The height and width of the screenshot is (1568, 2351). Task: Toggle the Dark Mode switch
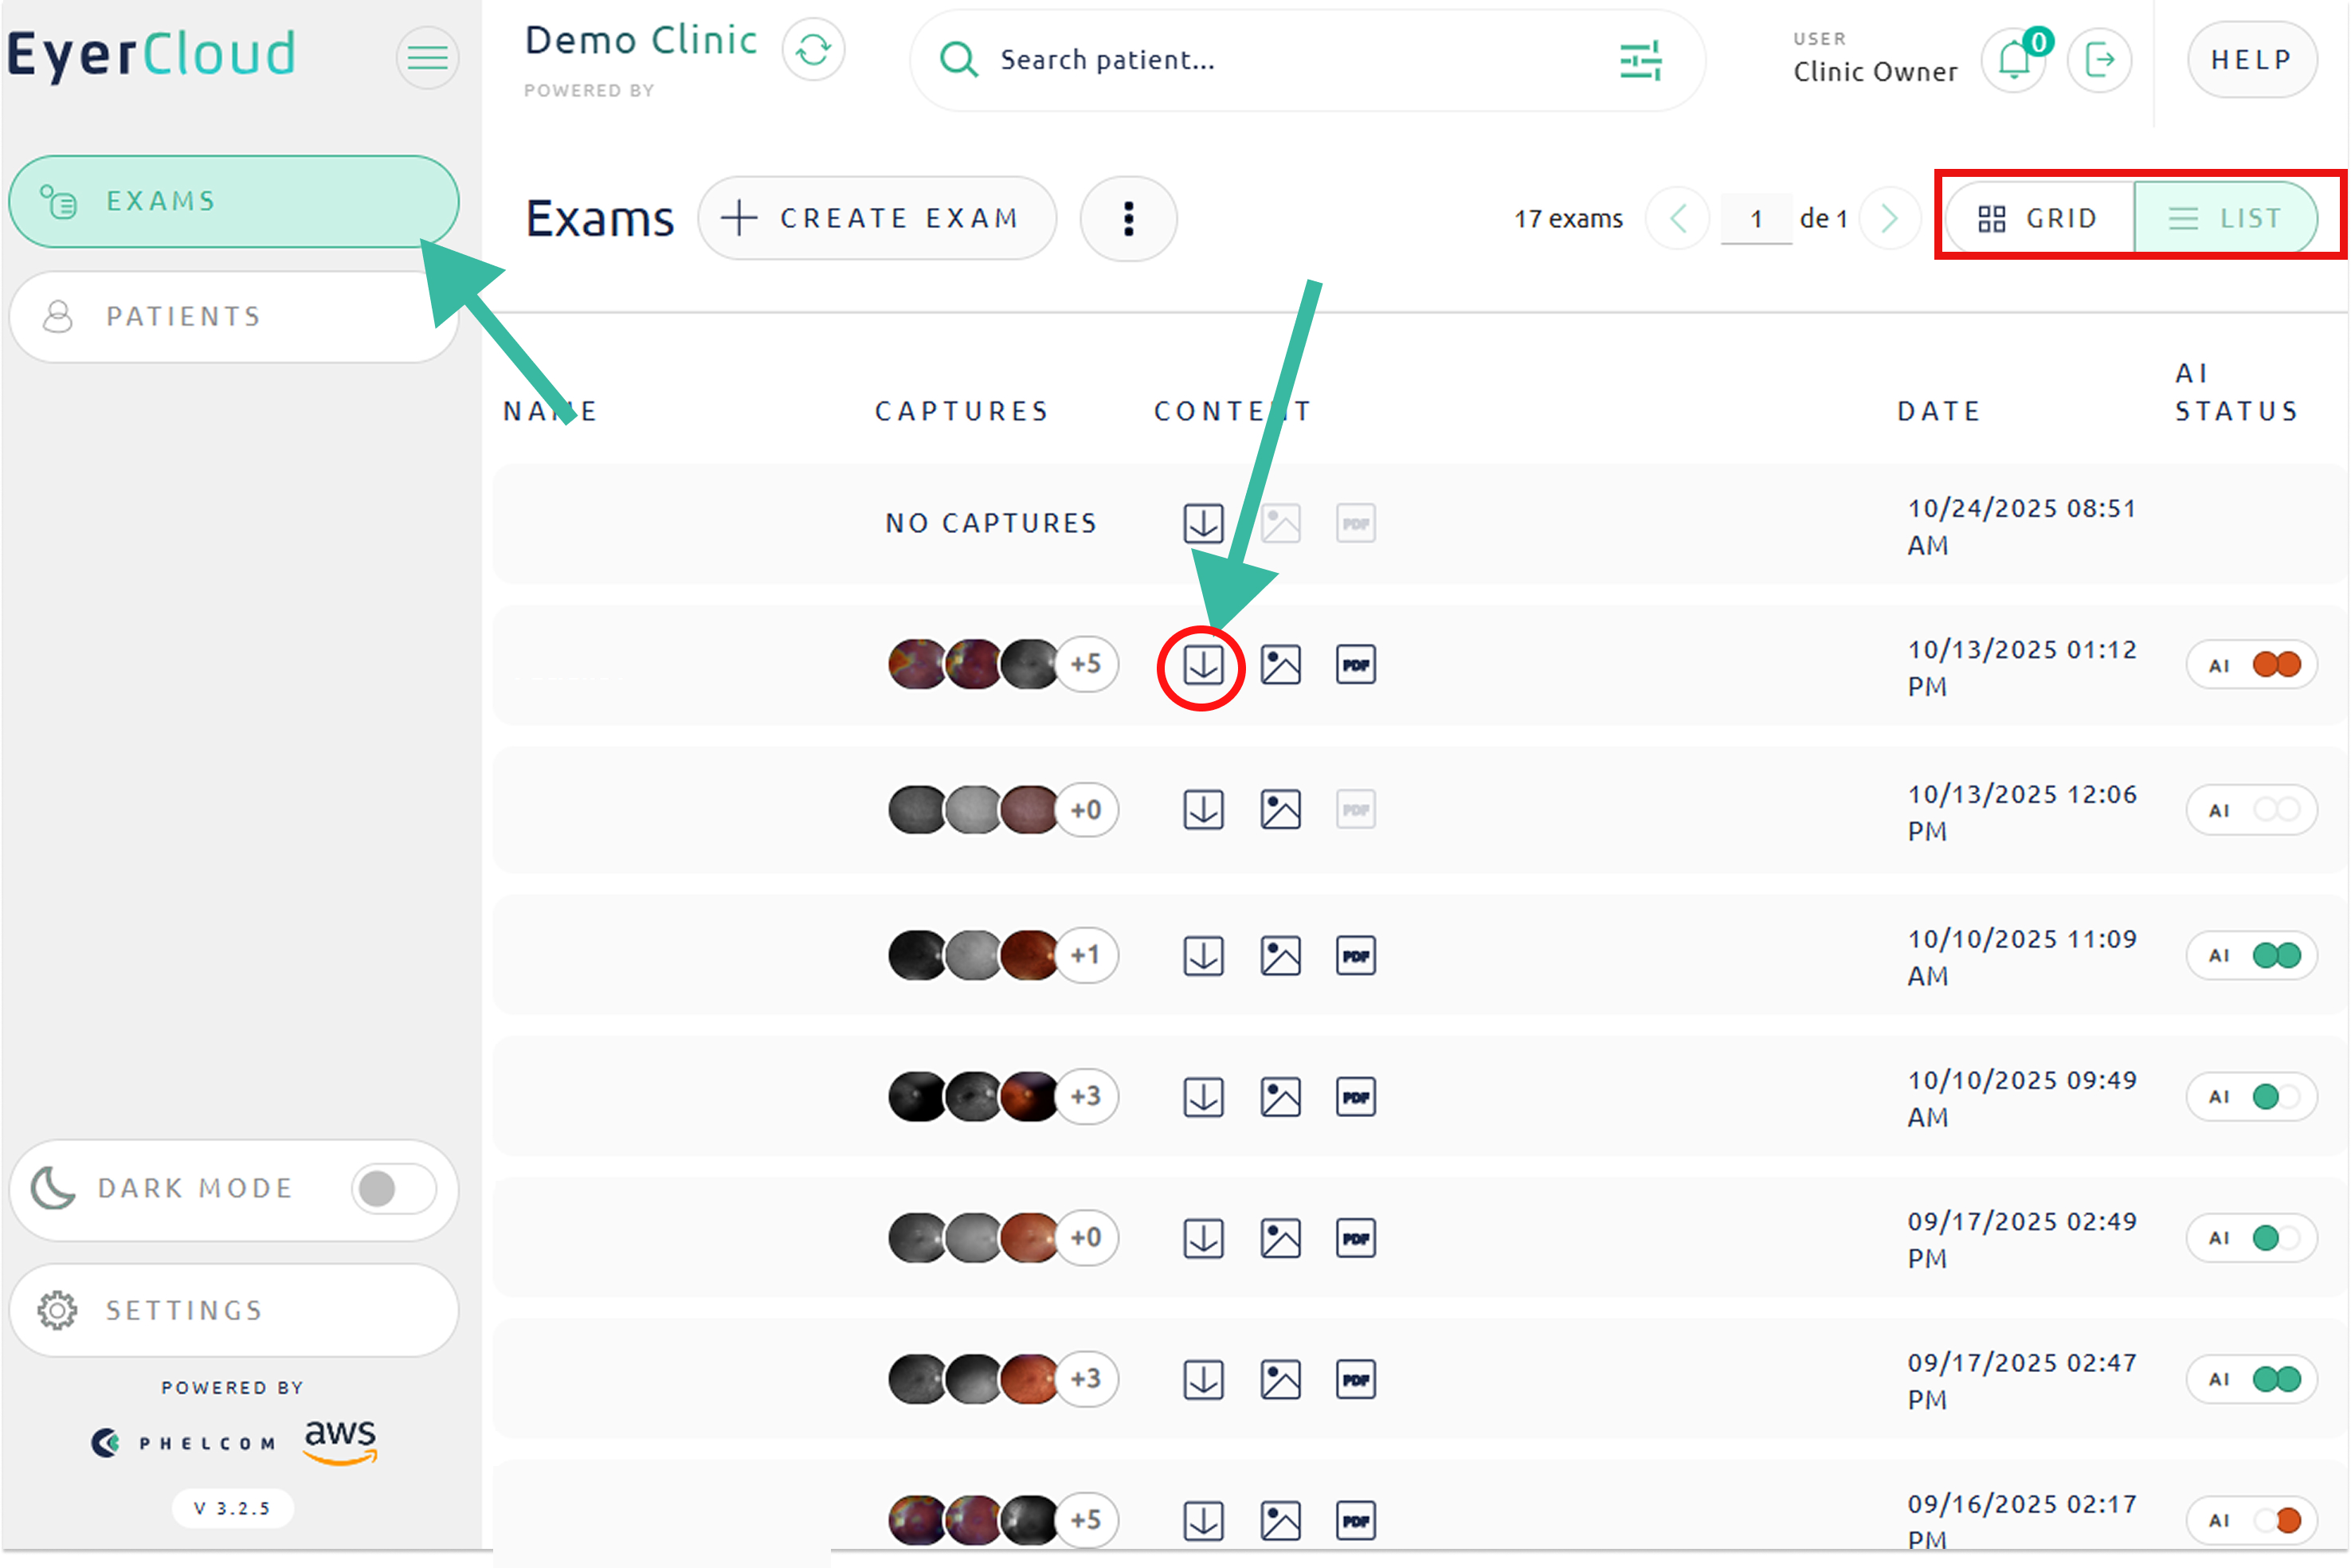coord(393,1189)
